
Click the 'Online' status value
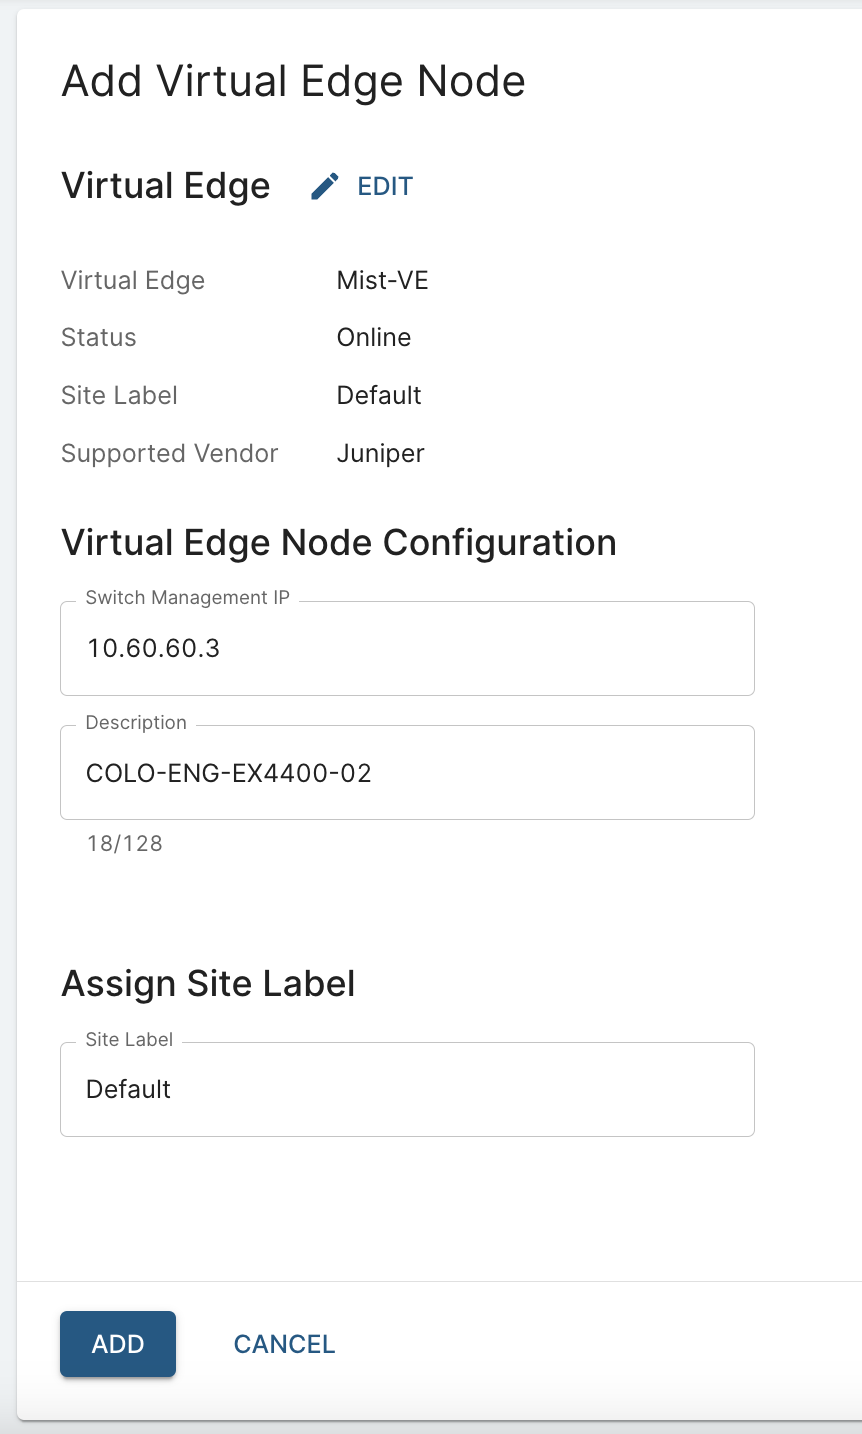tap(374, 337)
